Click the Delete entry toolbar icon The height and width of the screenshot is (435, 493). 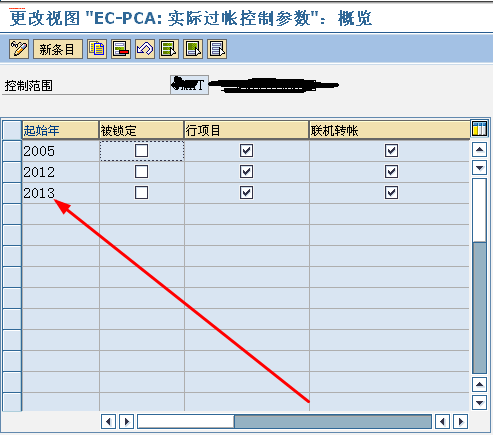point(121,49)
